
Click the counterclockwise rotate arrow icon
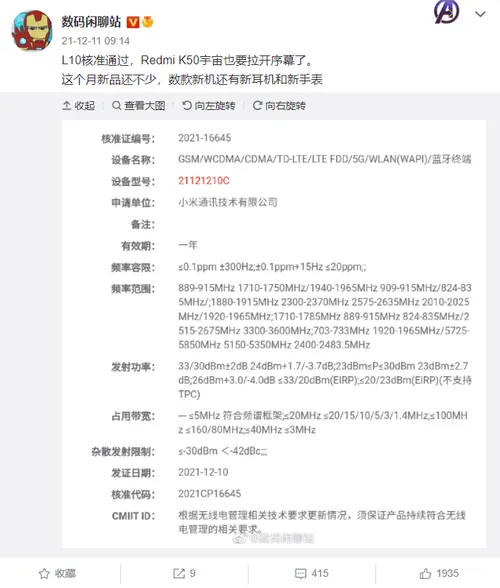coord(187,106)
